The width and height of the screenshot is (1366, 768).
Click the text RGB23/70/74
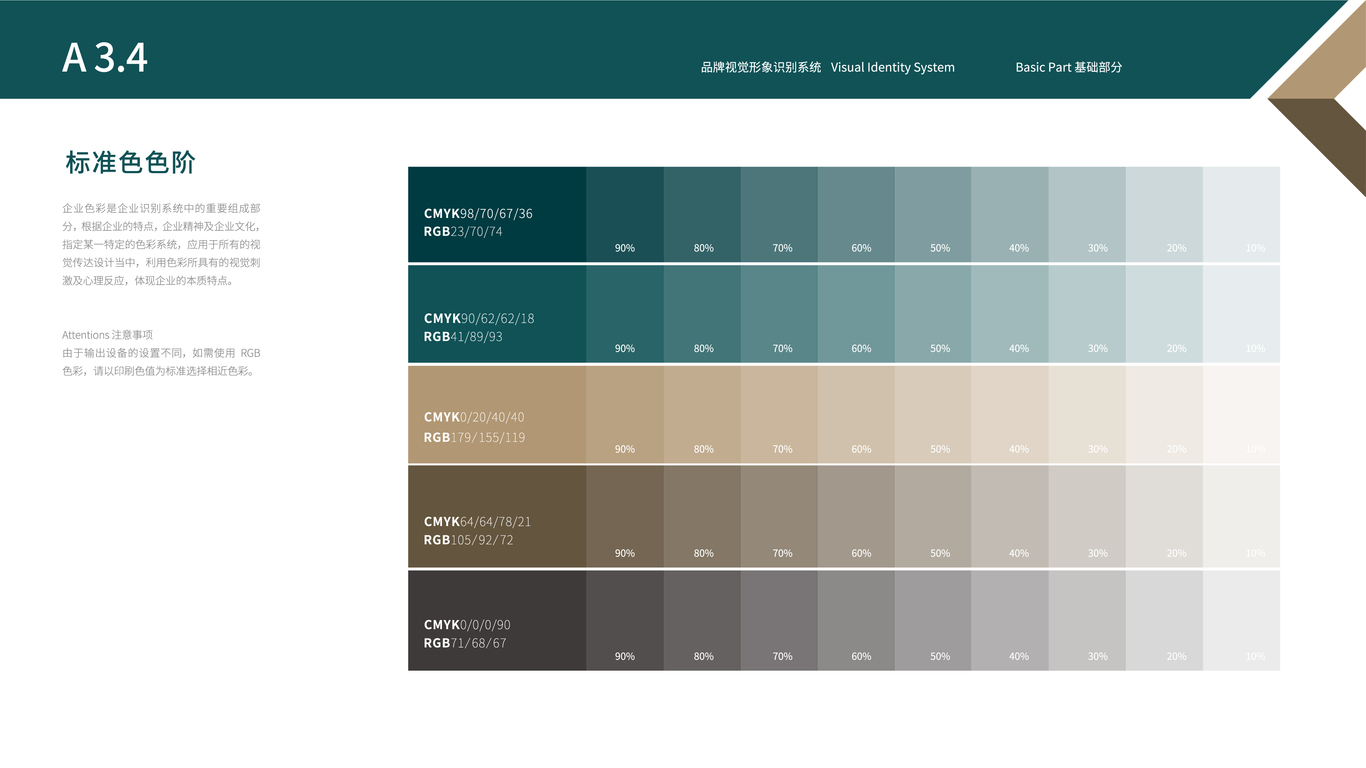(x=463, y=232)
